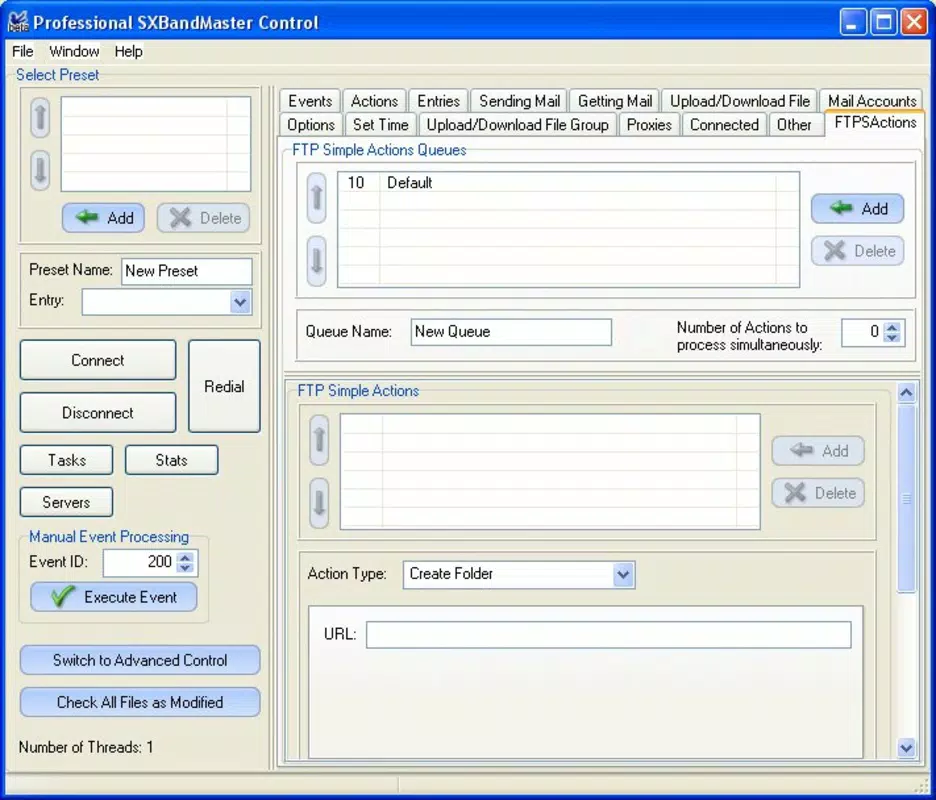
Task: Click the Event ID number field
Action: point(140,562)
